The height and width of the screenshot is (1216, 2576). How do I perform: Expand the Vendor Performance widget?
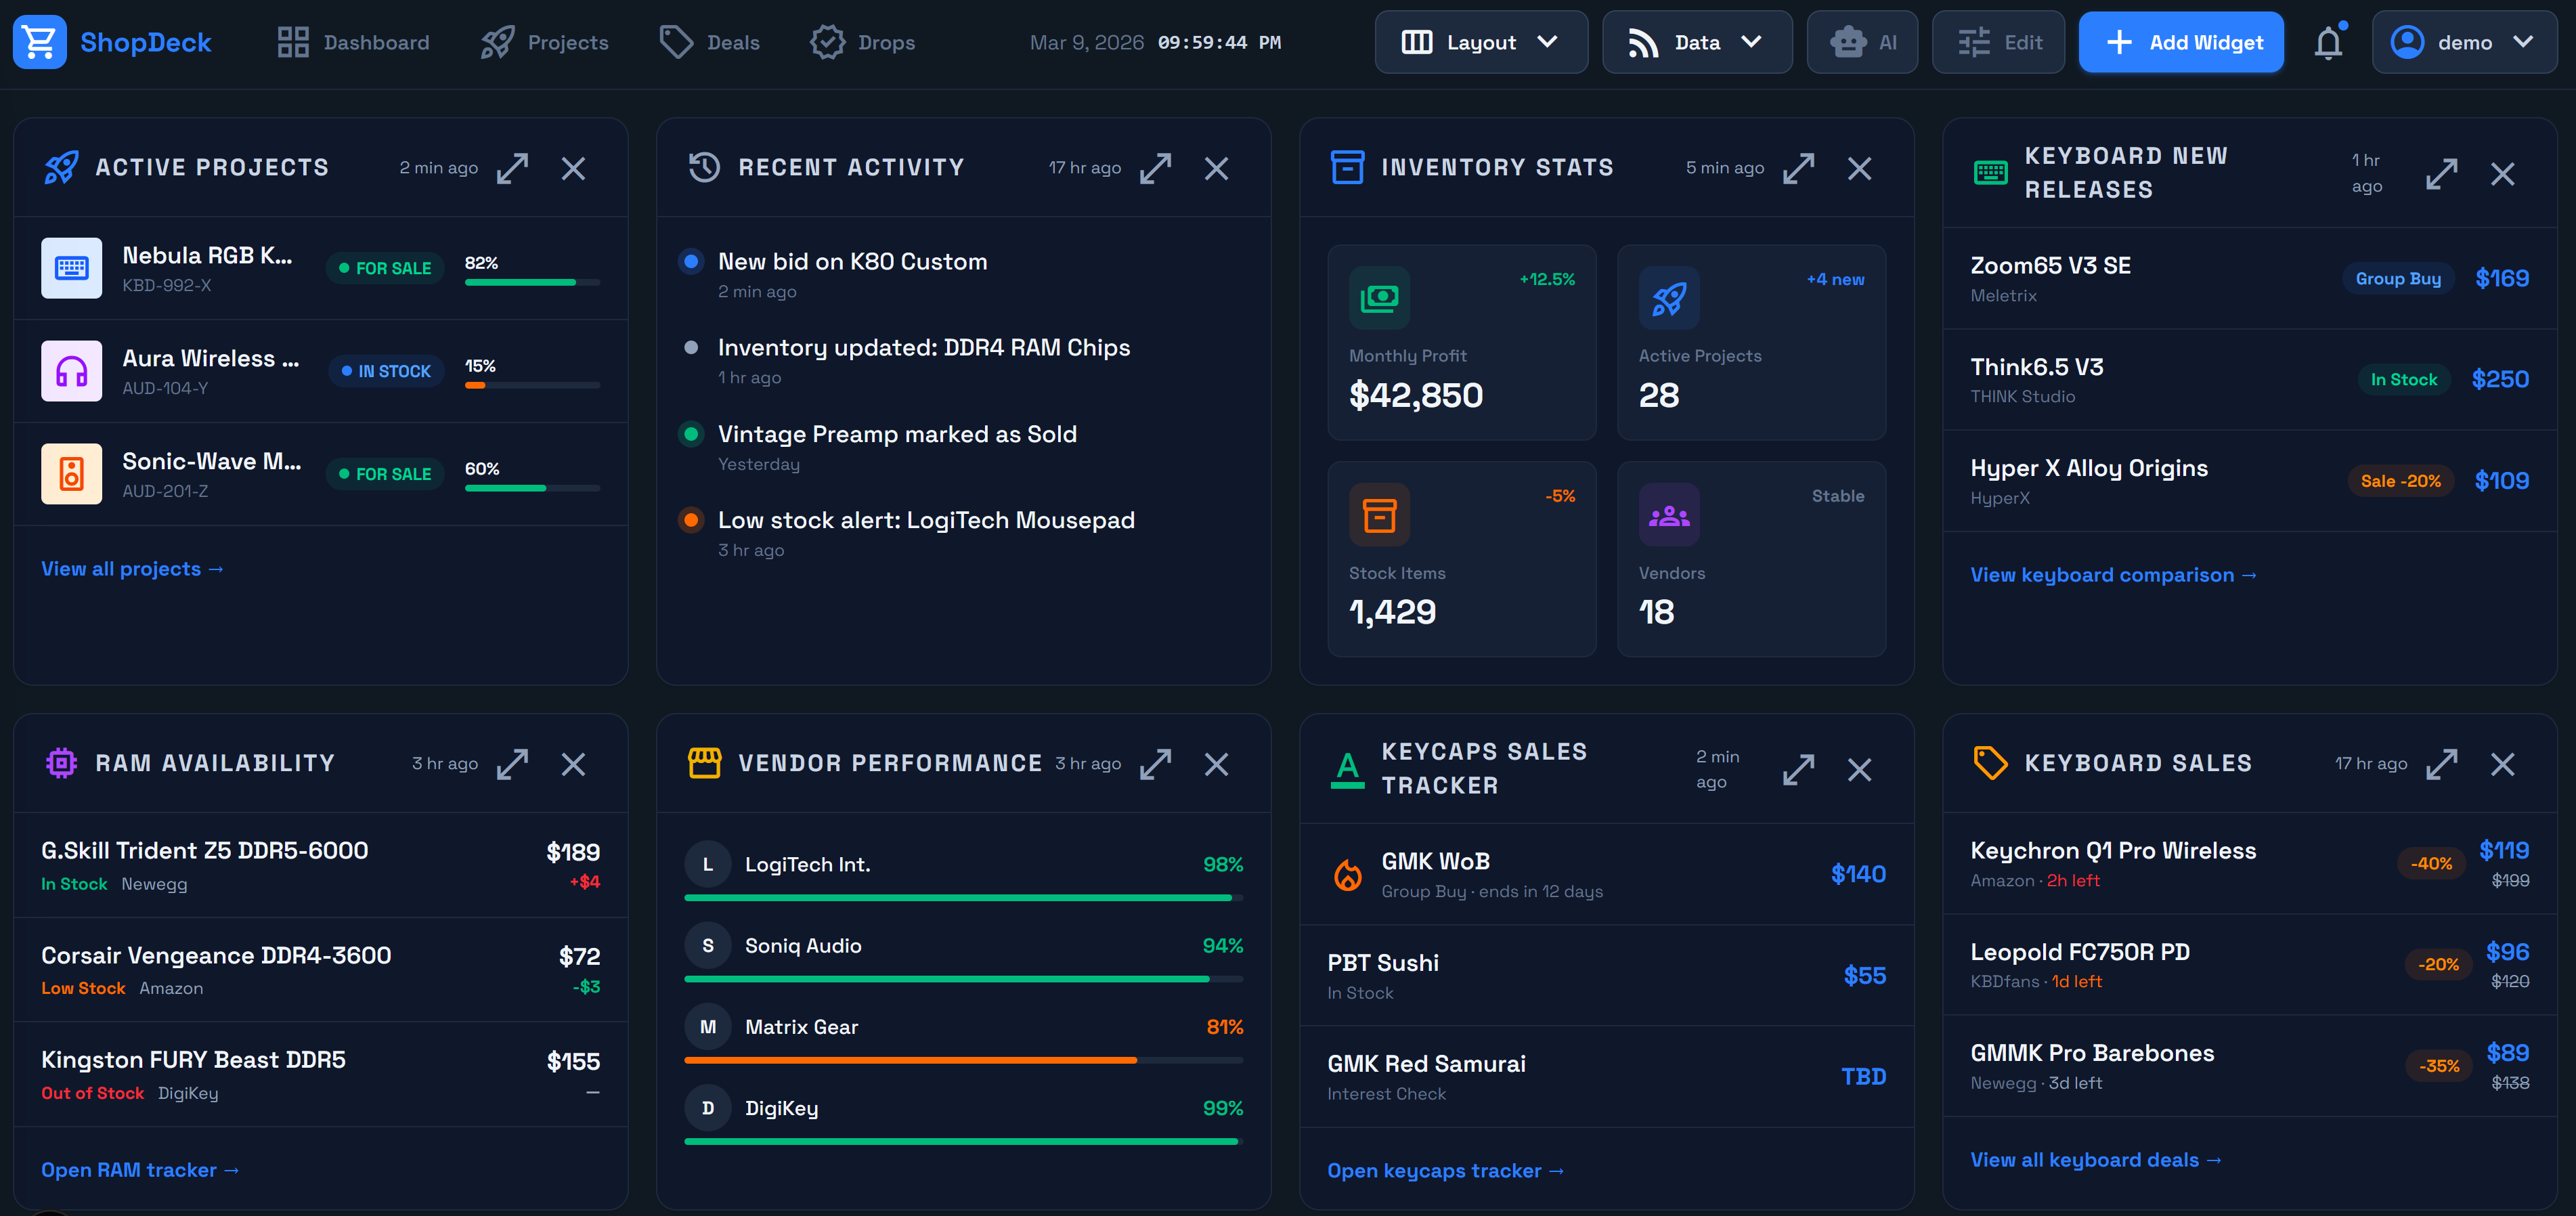[x=1155, y=764]
